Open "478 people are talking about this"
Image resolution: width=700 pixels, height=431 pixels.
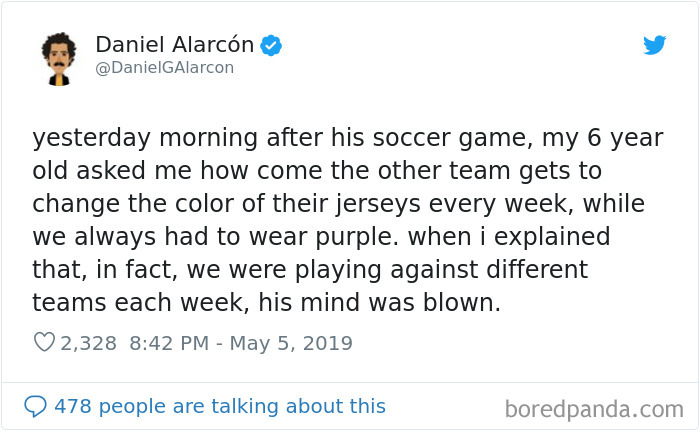pyautogui.click(x=220, y=406)
